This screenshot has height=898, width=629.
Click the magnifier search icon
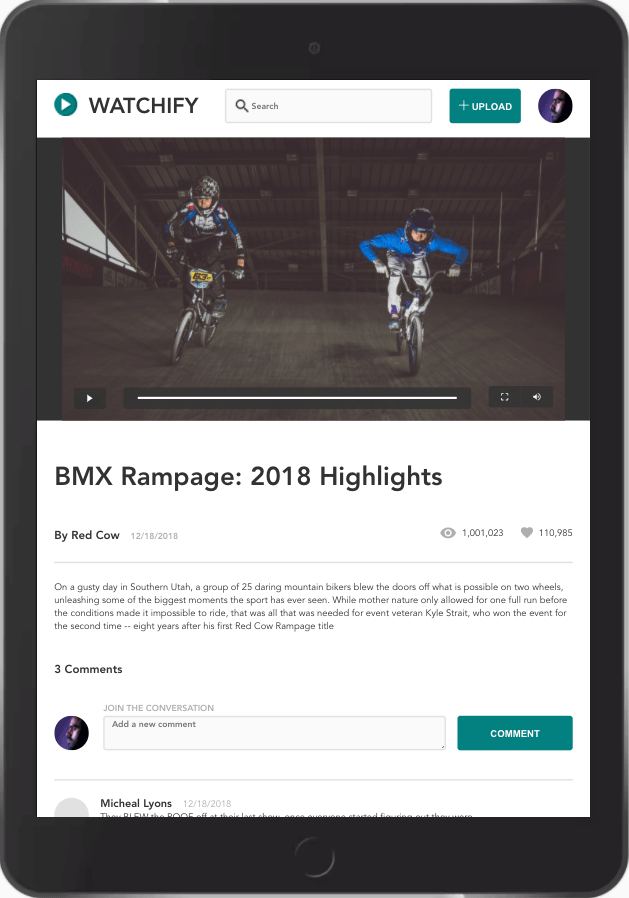tap(242, 106)
